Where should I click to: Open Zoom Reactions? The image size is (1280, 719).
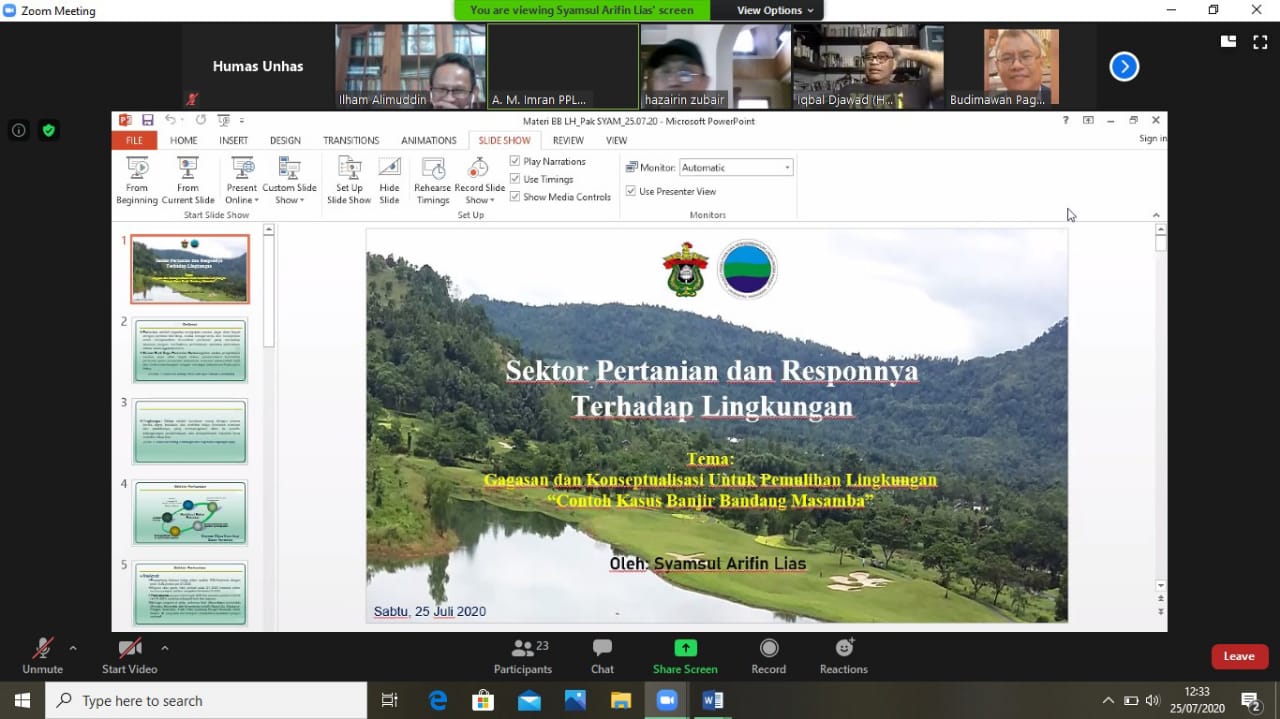click(844, 656)
